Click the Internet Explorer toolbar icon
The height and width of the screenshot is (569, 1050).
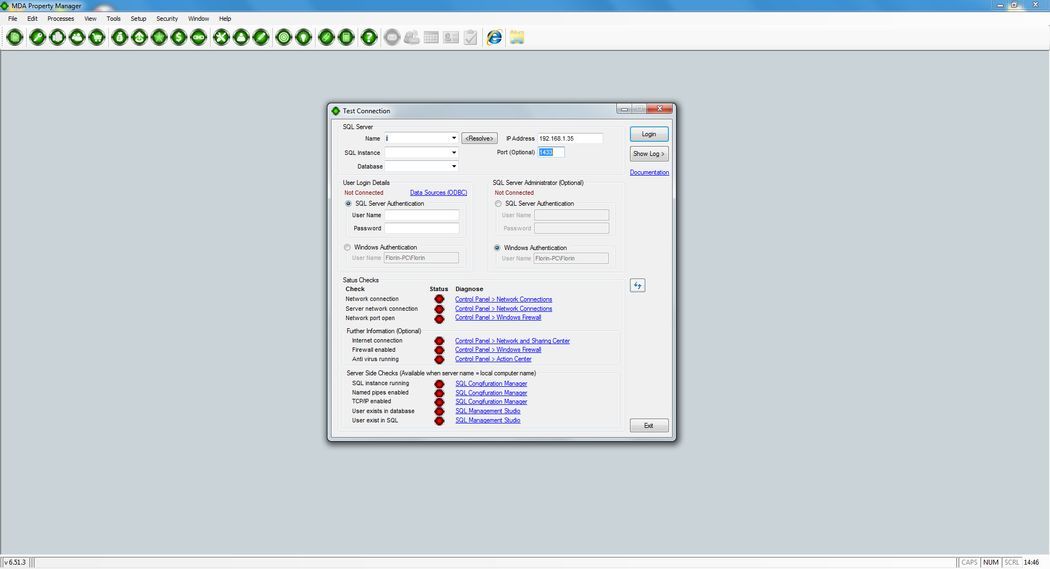pyautogui.click(x=494, y=37)
